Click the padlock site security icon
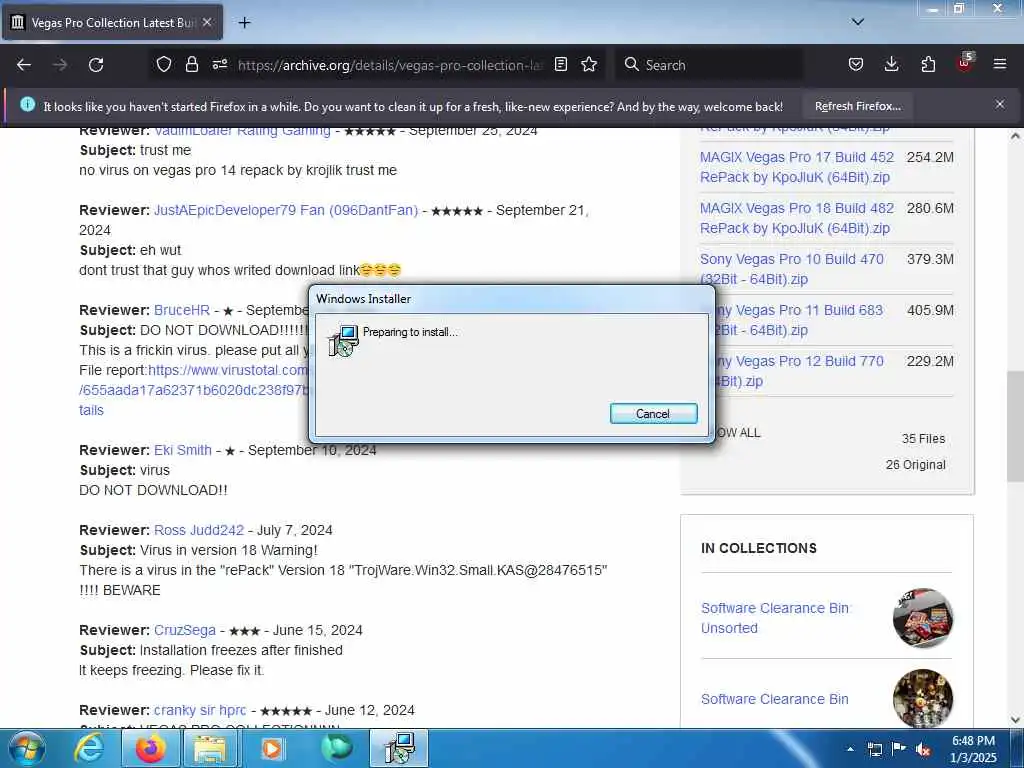The width and height of the screenshot is (1024, 768). [x=191, y=65]
